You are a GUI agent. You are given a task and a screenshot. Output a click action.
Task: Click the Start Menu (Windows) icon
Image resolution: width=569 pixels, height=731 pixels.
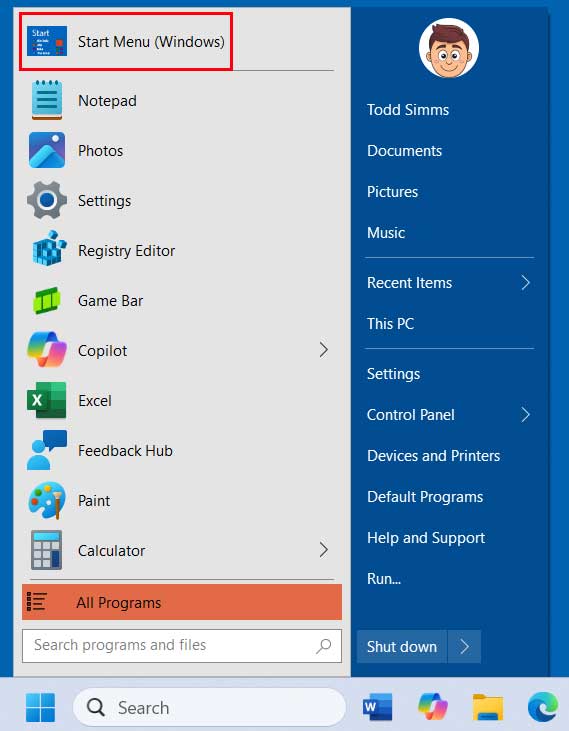(47, 41)
